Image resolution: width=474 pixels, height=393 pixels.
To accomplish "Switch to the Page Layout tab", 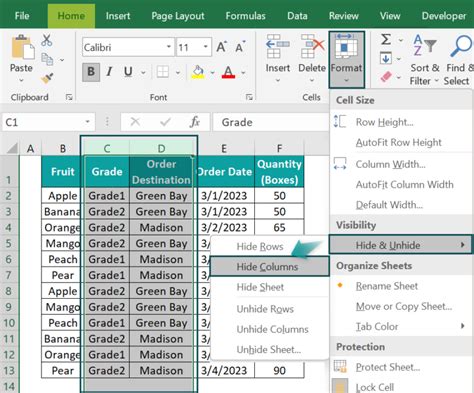I will coord(178,16).
